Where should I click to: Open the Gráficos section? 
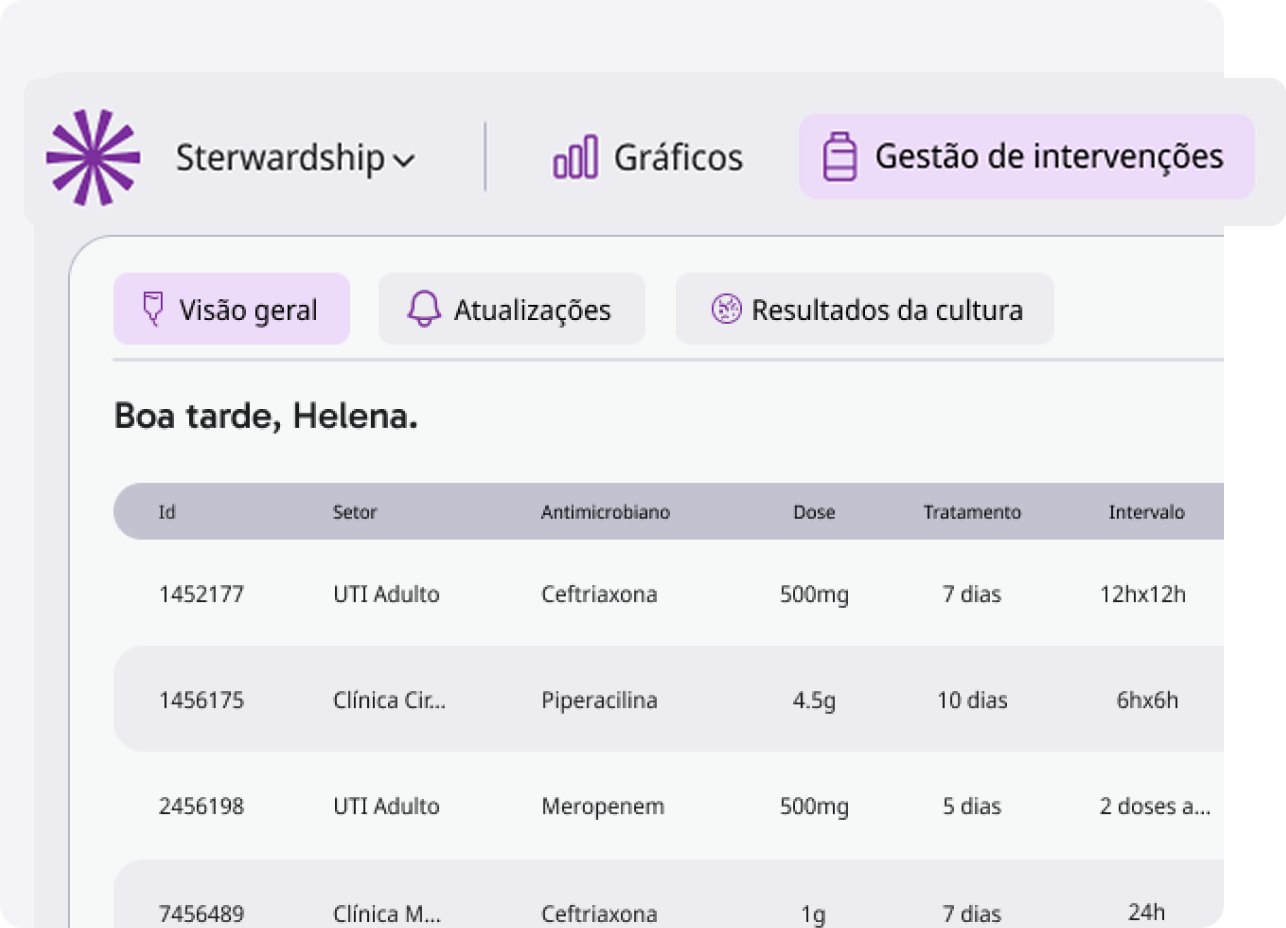[677, 158]
